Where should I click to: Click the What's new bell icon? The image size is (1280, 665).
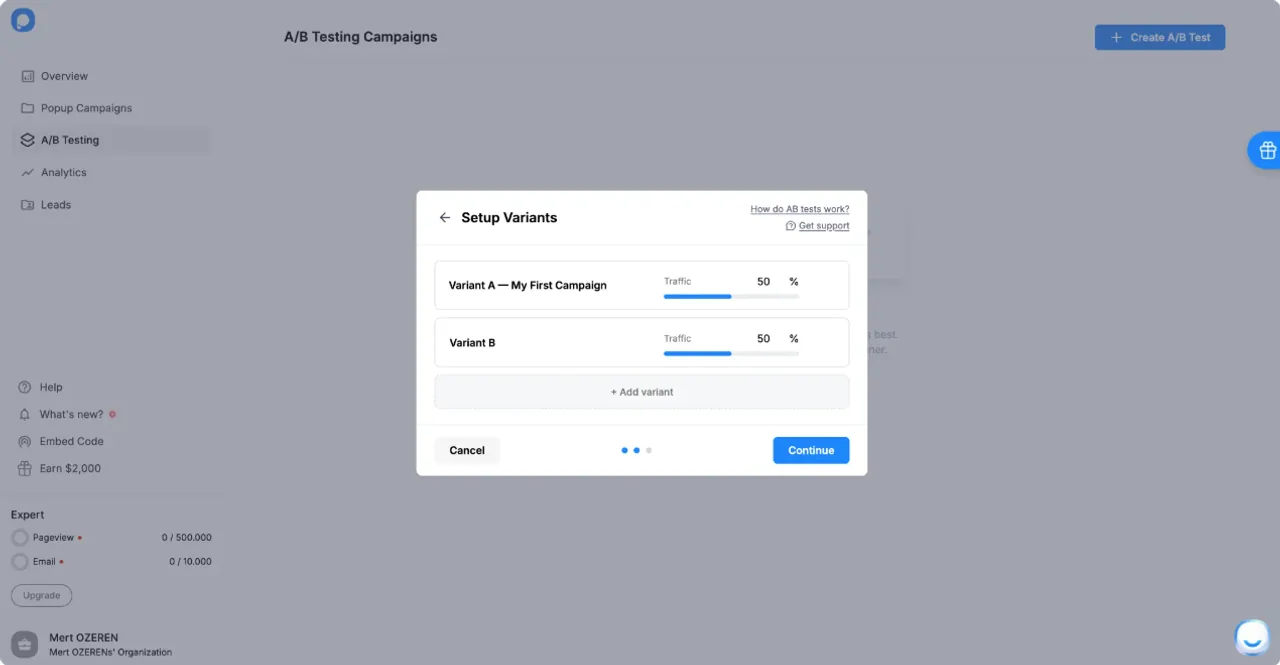[25, 414]
